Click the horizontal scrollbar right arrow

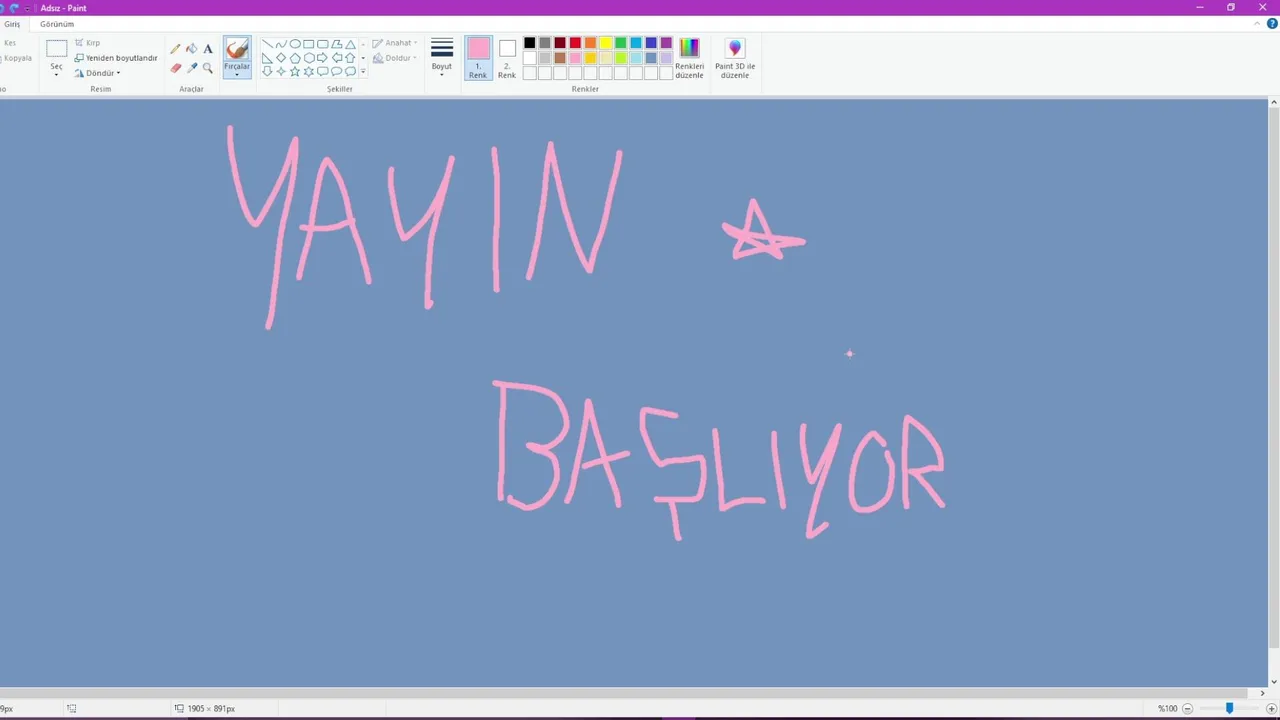[x=1262, y=693]
